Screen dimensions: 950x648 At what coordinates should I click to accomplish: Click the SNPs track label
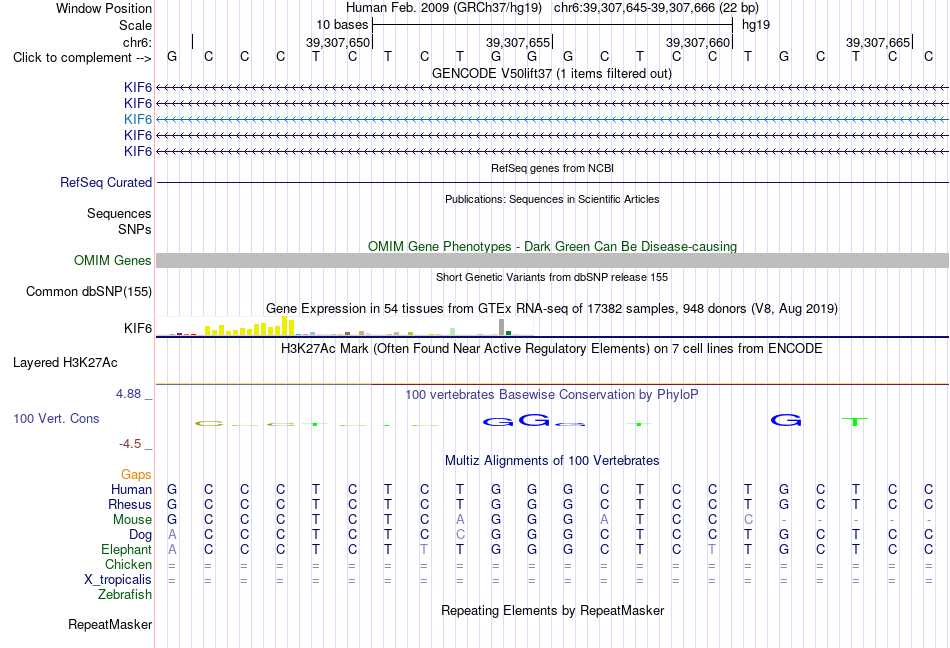pyautogui.click(x=135, y=230)
